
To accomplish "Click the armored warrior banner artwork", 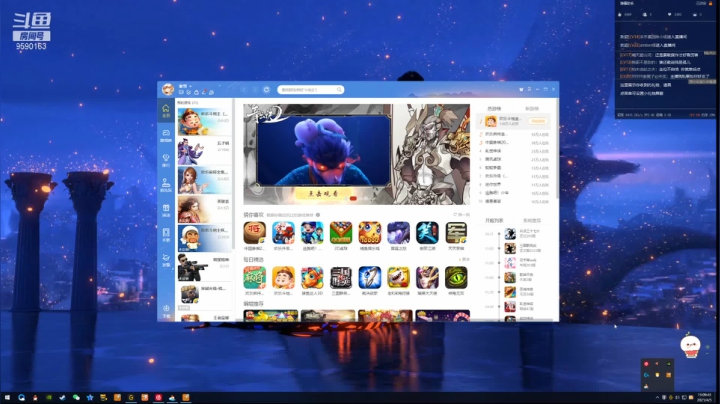I will (431, 154).
